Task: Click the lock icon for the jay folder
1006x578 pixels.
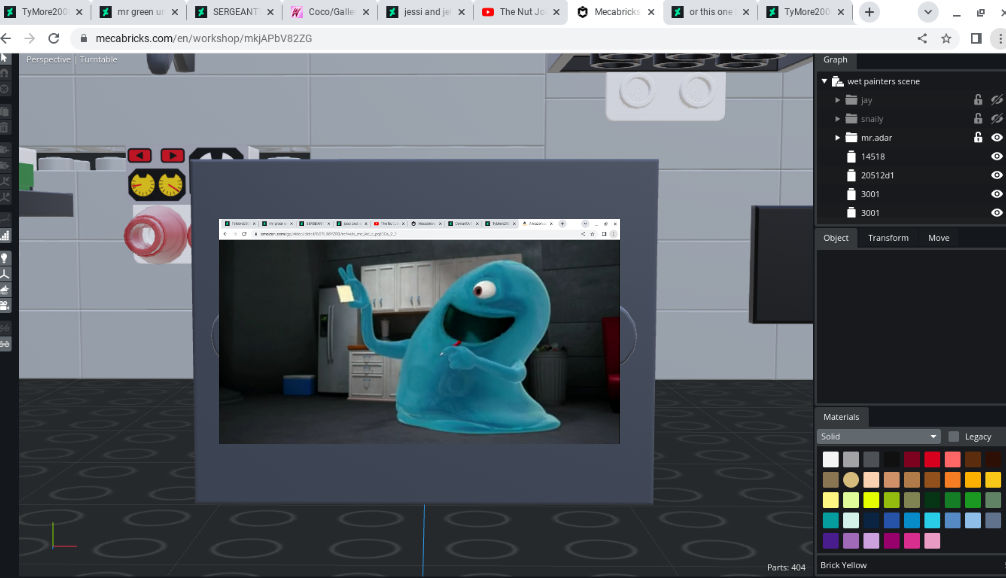Action: click(x=978, y=100)
